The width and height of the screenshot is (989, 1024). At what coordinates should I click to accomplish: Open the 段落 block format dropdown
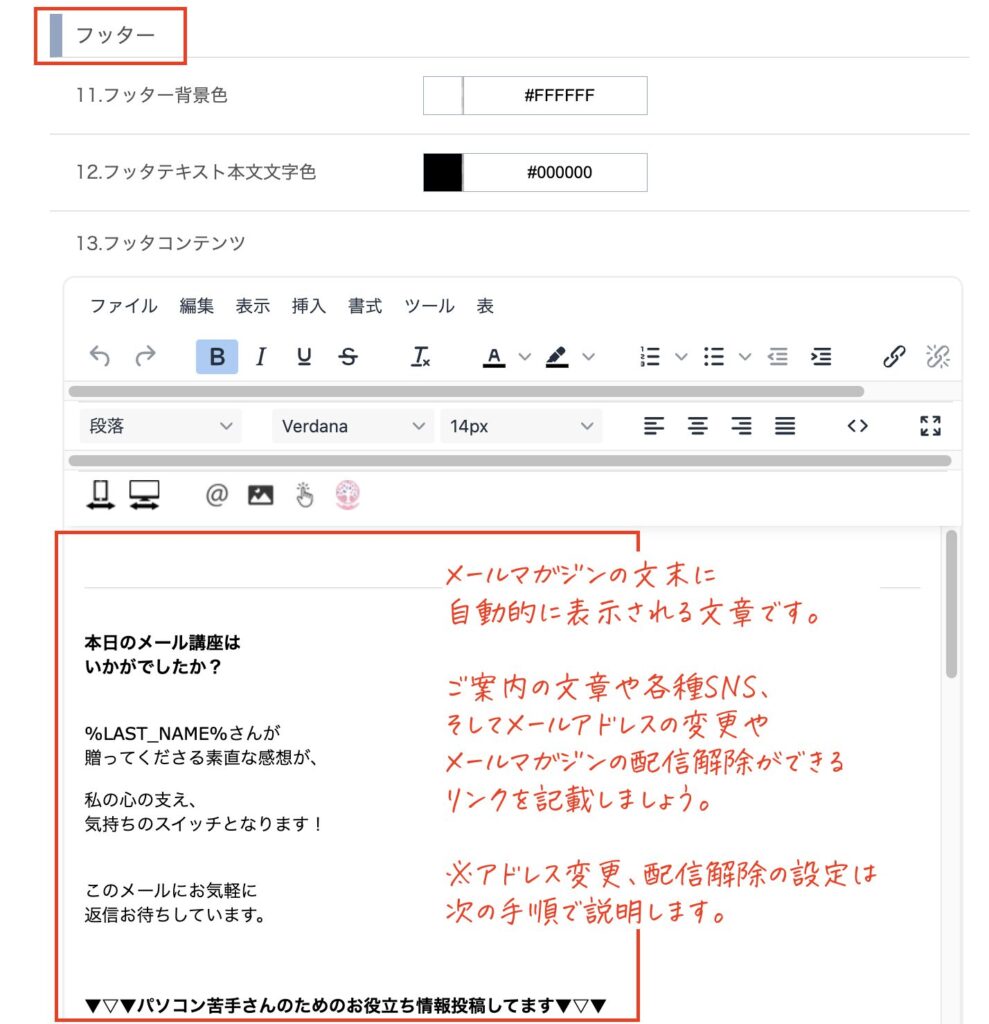160,426
